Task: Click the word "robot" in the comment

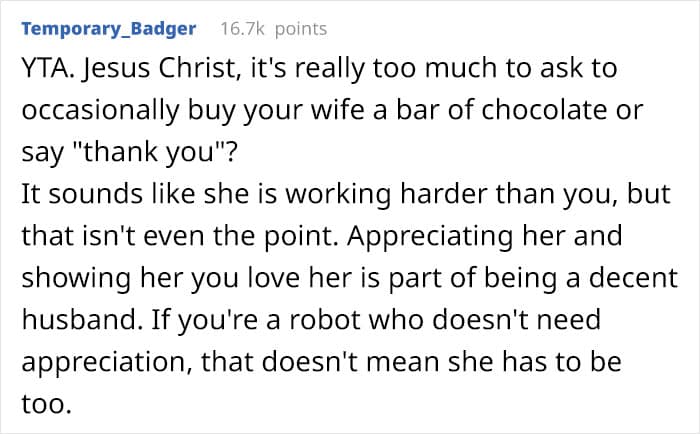Action: [325, 320]
